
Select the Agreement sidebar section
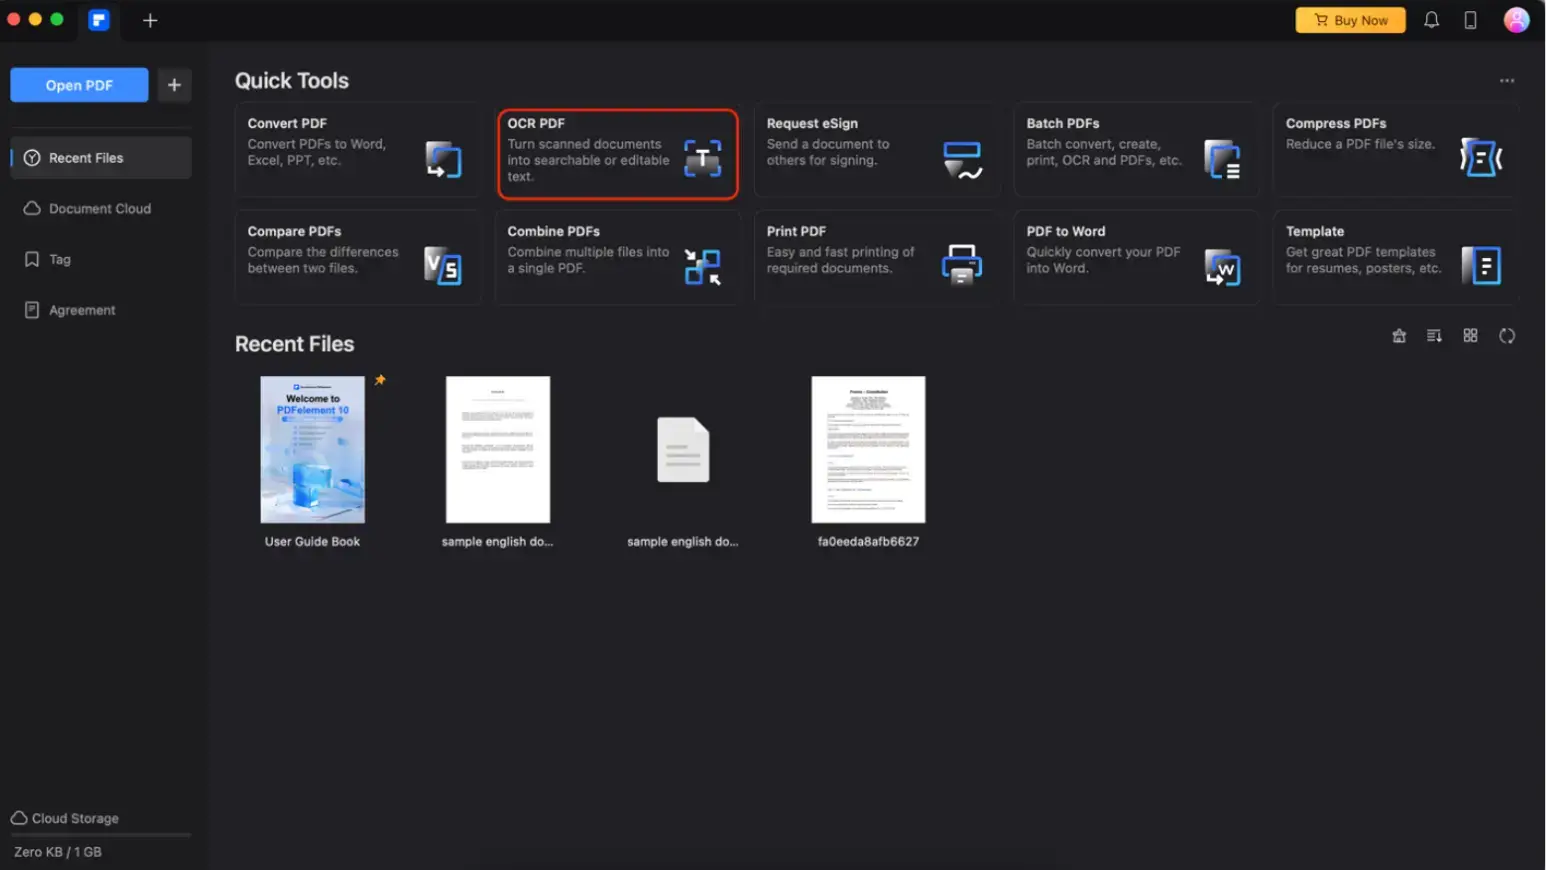coord(81,309)
